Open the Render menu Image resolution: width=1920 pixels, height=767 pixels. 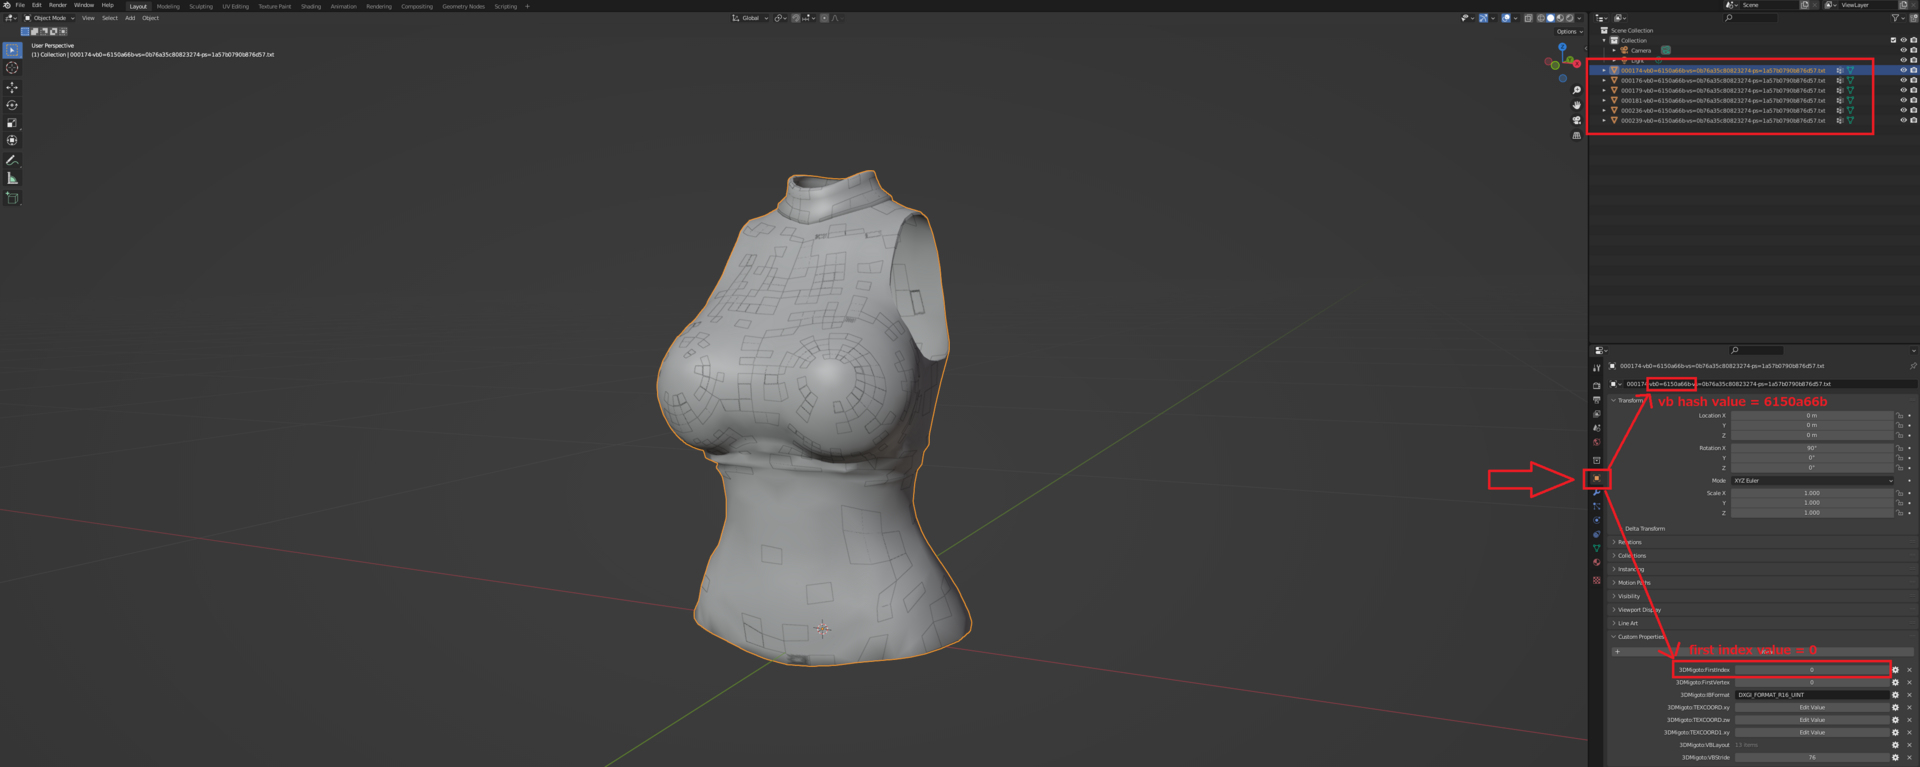58,5
